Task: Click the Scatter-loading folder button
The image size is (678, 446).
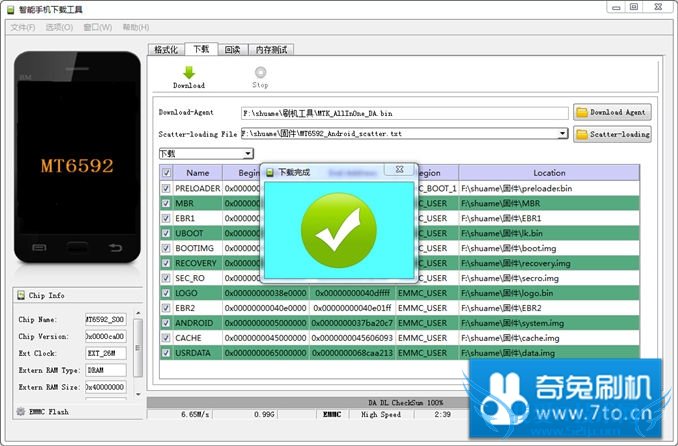Action: (x=612, y=134)
